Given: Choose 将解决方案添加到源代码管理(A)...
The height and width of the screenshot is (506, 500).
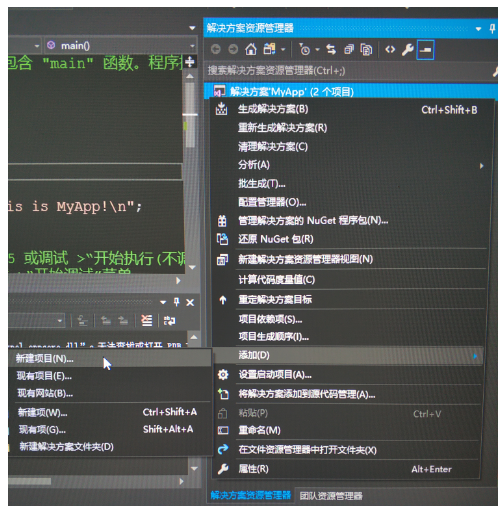Looking at the screenshot, I should (348, 394).
